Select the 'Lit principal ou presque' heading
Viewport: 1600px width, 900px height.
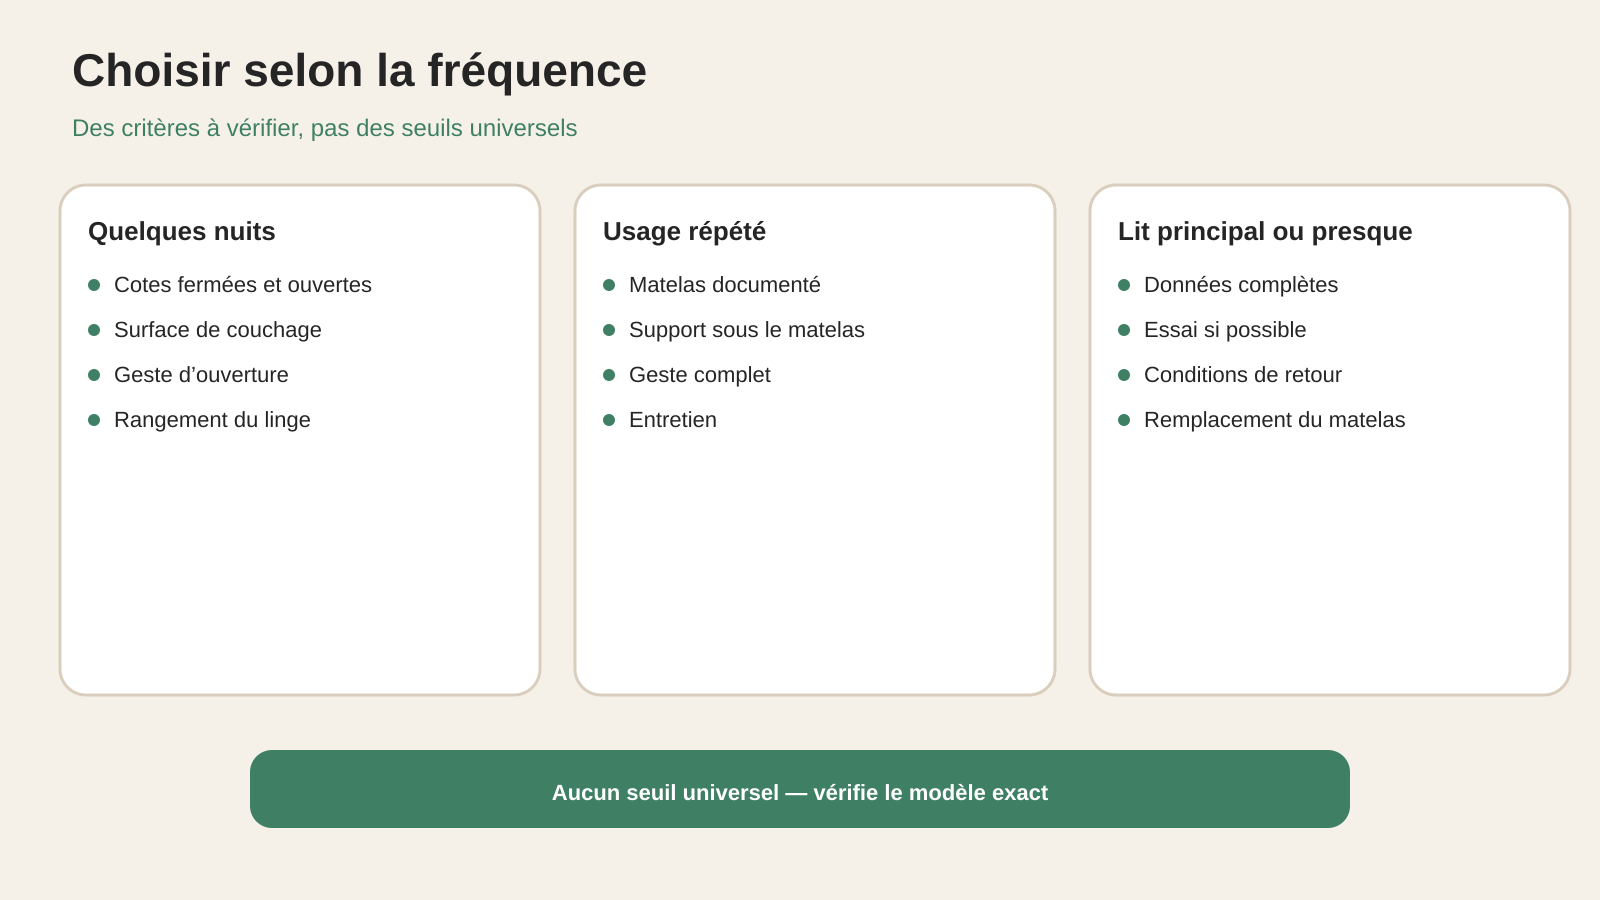point(1265,231)
